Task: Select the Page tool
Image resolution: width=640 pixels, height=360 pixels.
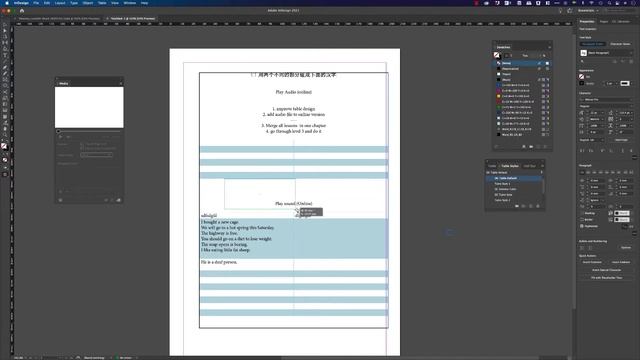Action: [x=5, y=37]
